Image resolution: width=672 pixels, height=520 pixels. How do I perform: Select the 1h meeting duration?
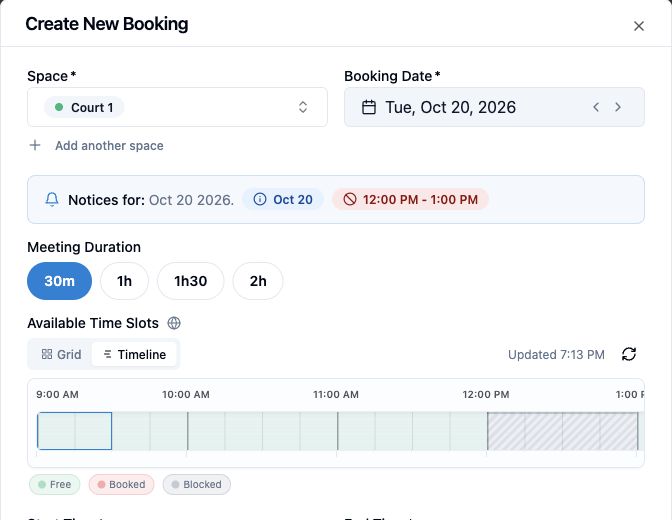pos(124,281)
